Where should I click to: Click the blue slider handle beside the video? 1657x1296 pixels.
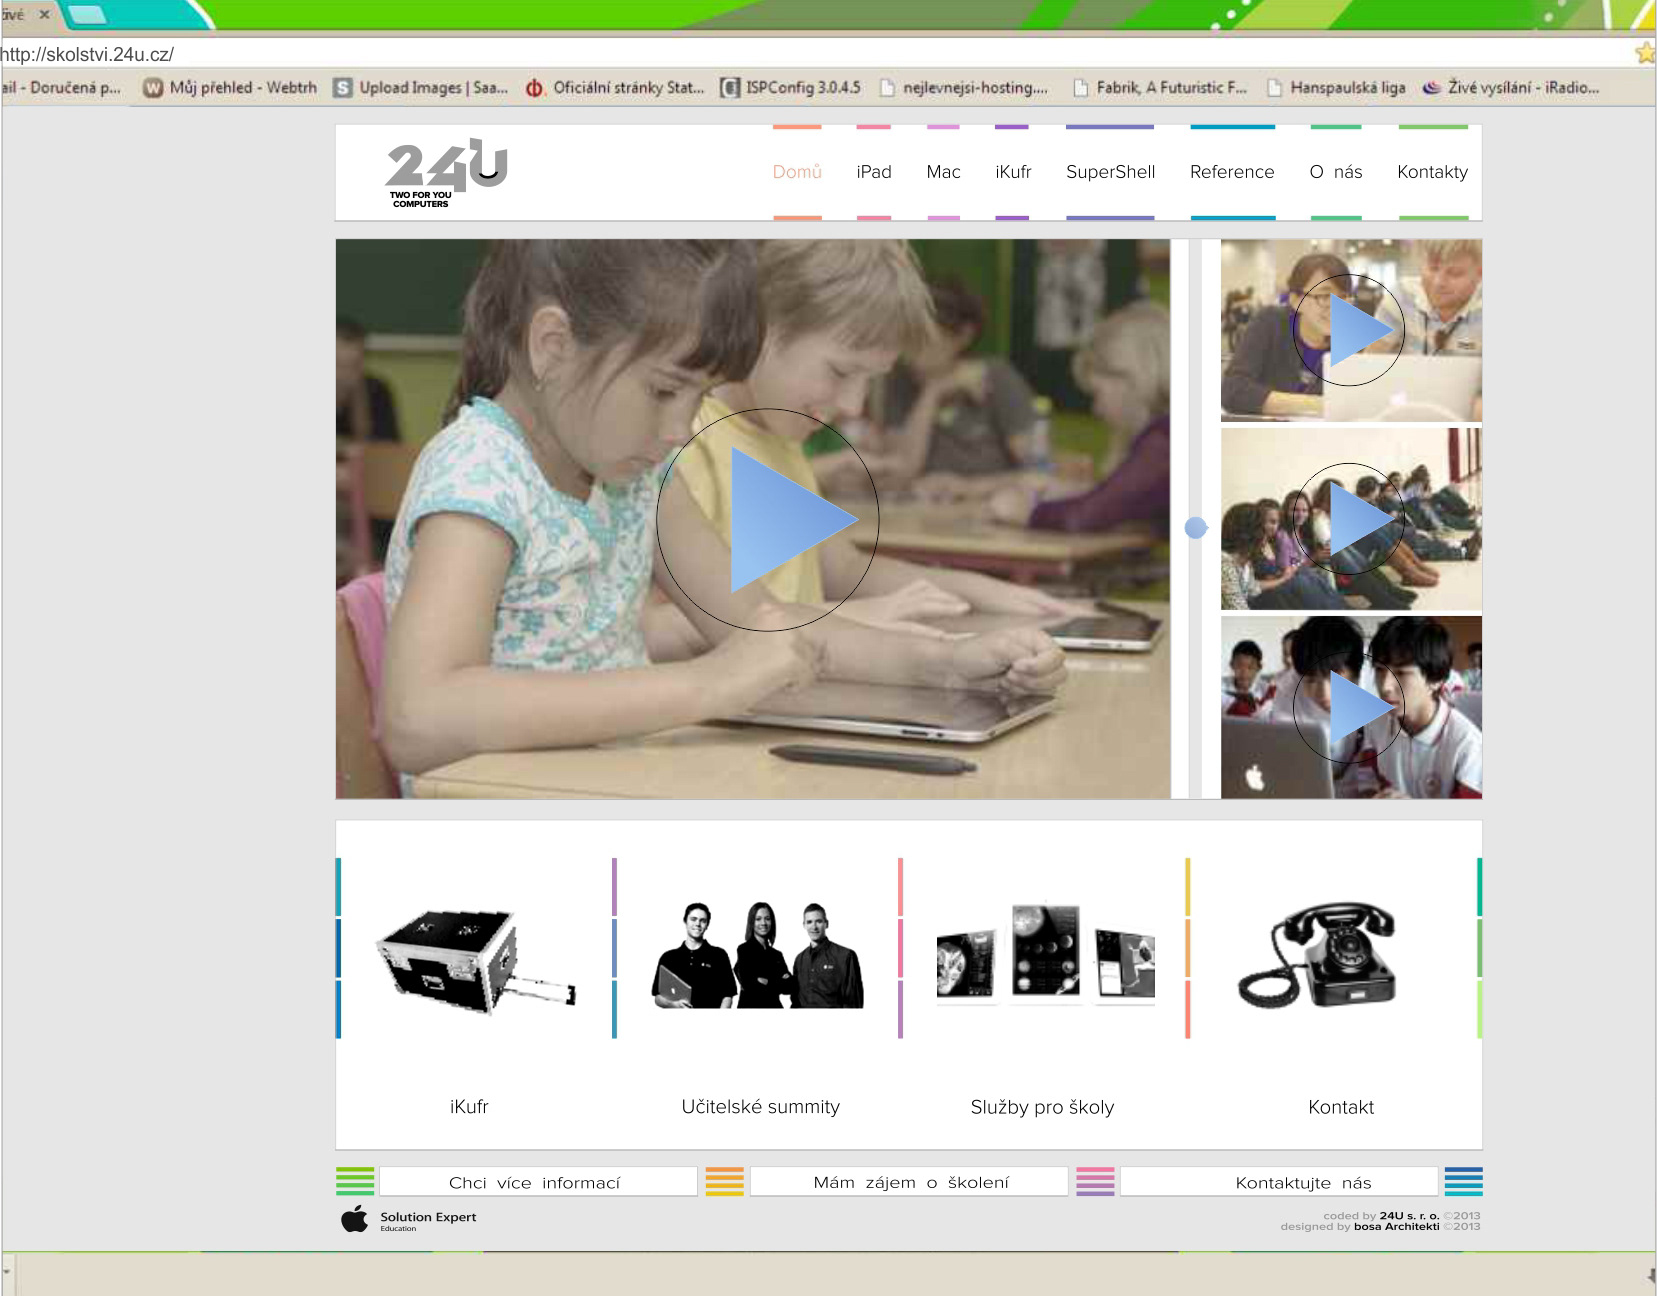point(1196,528)
